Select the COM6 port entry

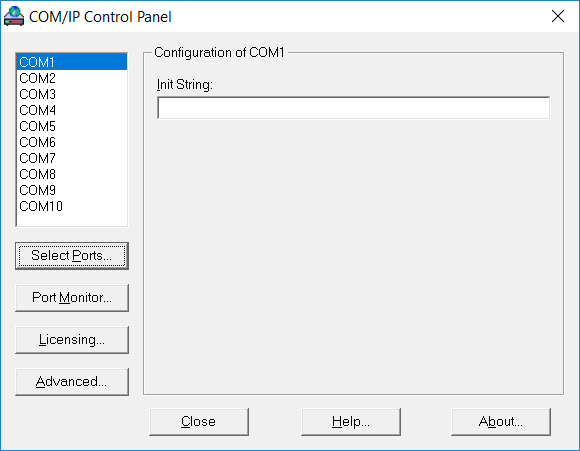point(72,142)
